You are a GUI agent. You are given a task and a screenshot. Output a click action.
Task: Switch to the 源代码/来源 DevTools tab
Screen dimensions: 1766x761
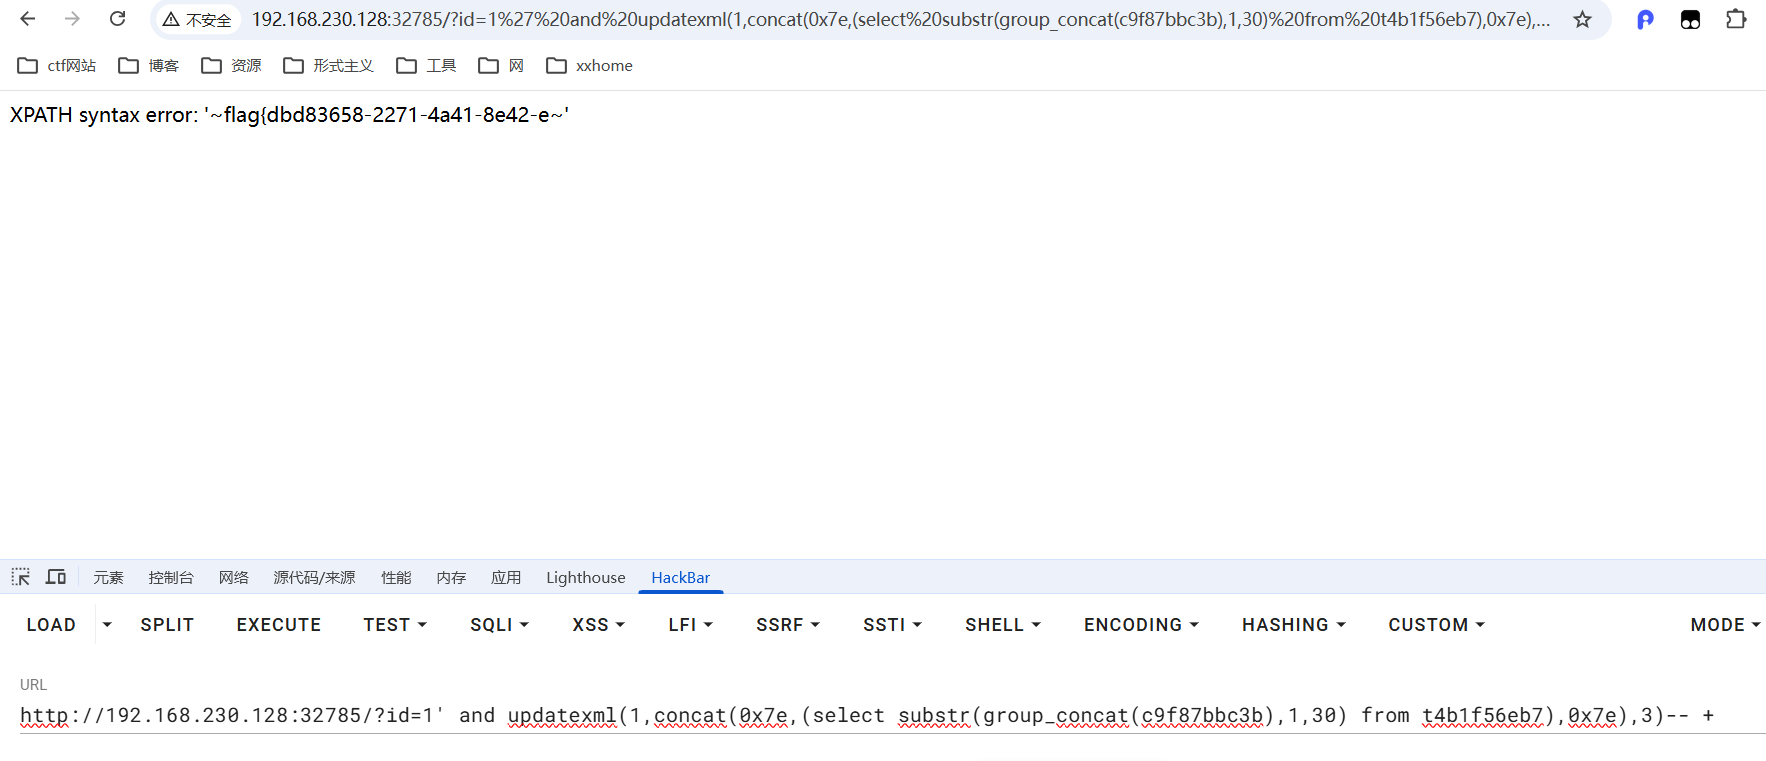[x=314, y=577]
